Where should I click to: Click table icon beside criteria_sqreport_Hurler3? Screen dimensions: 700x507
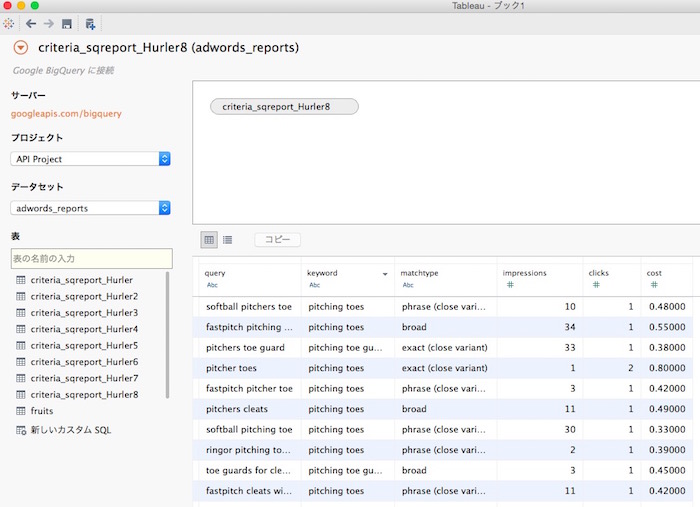[21, 313]
